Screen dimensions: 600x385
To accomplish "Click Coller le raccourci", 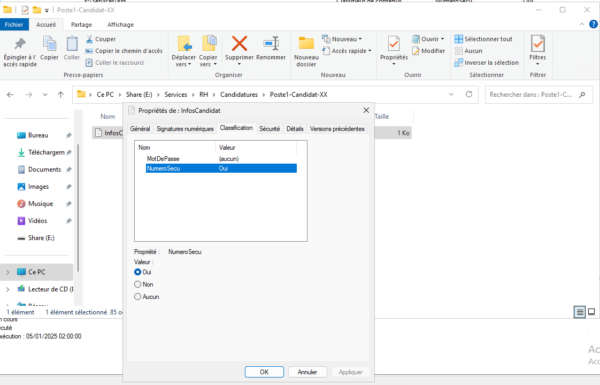I will tap(115, 62).
